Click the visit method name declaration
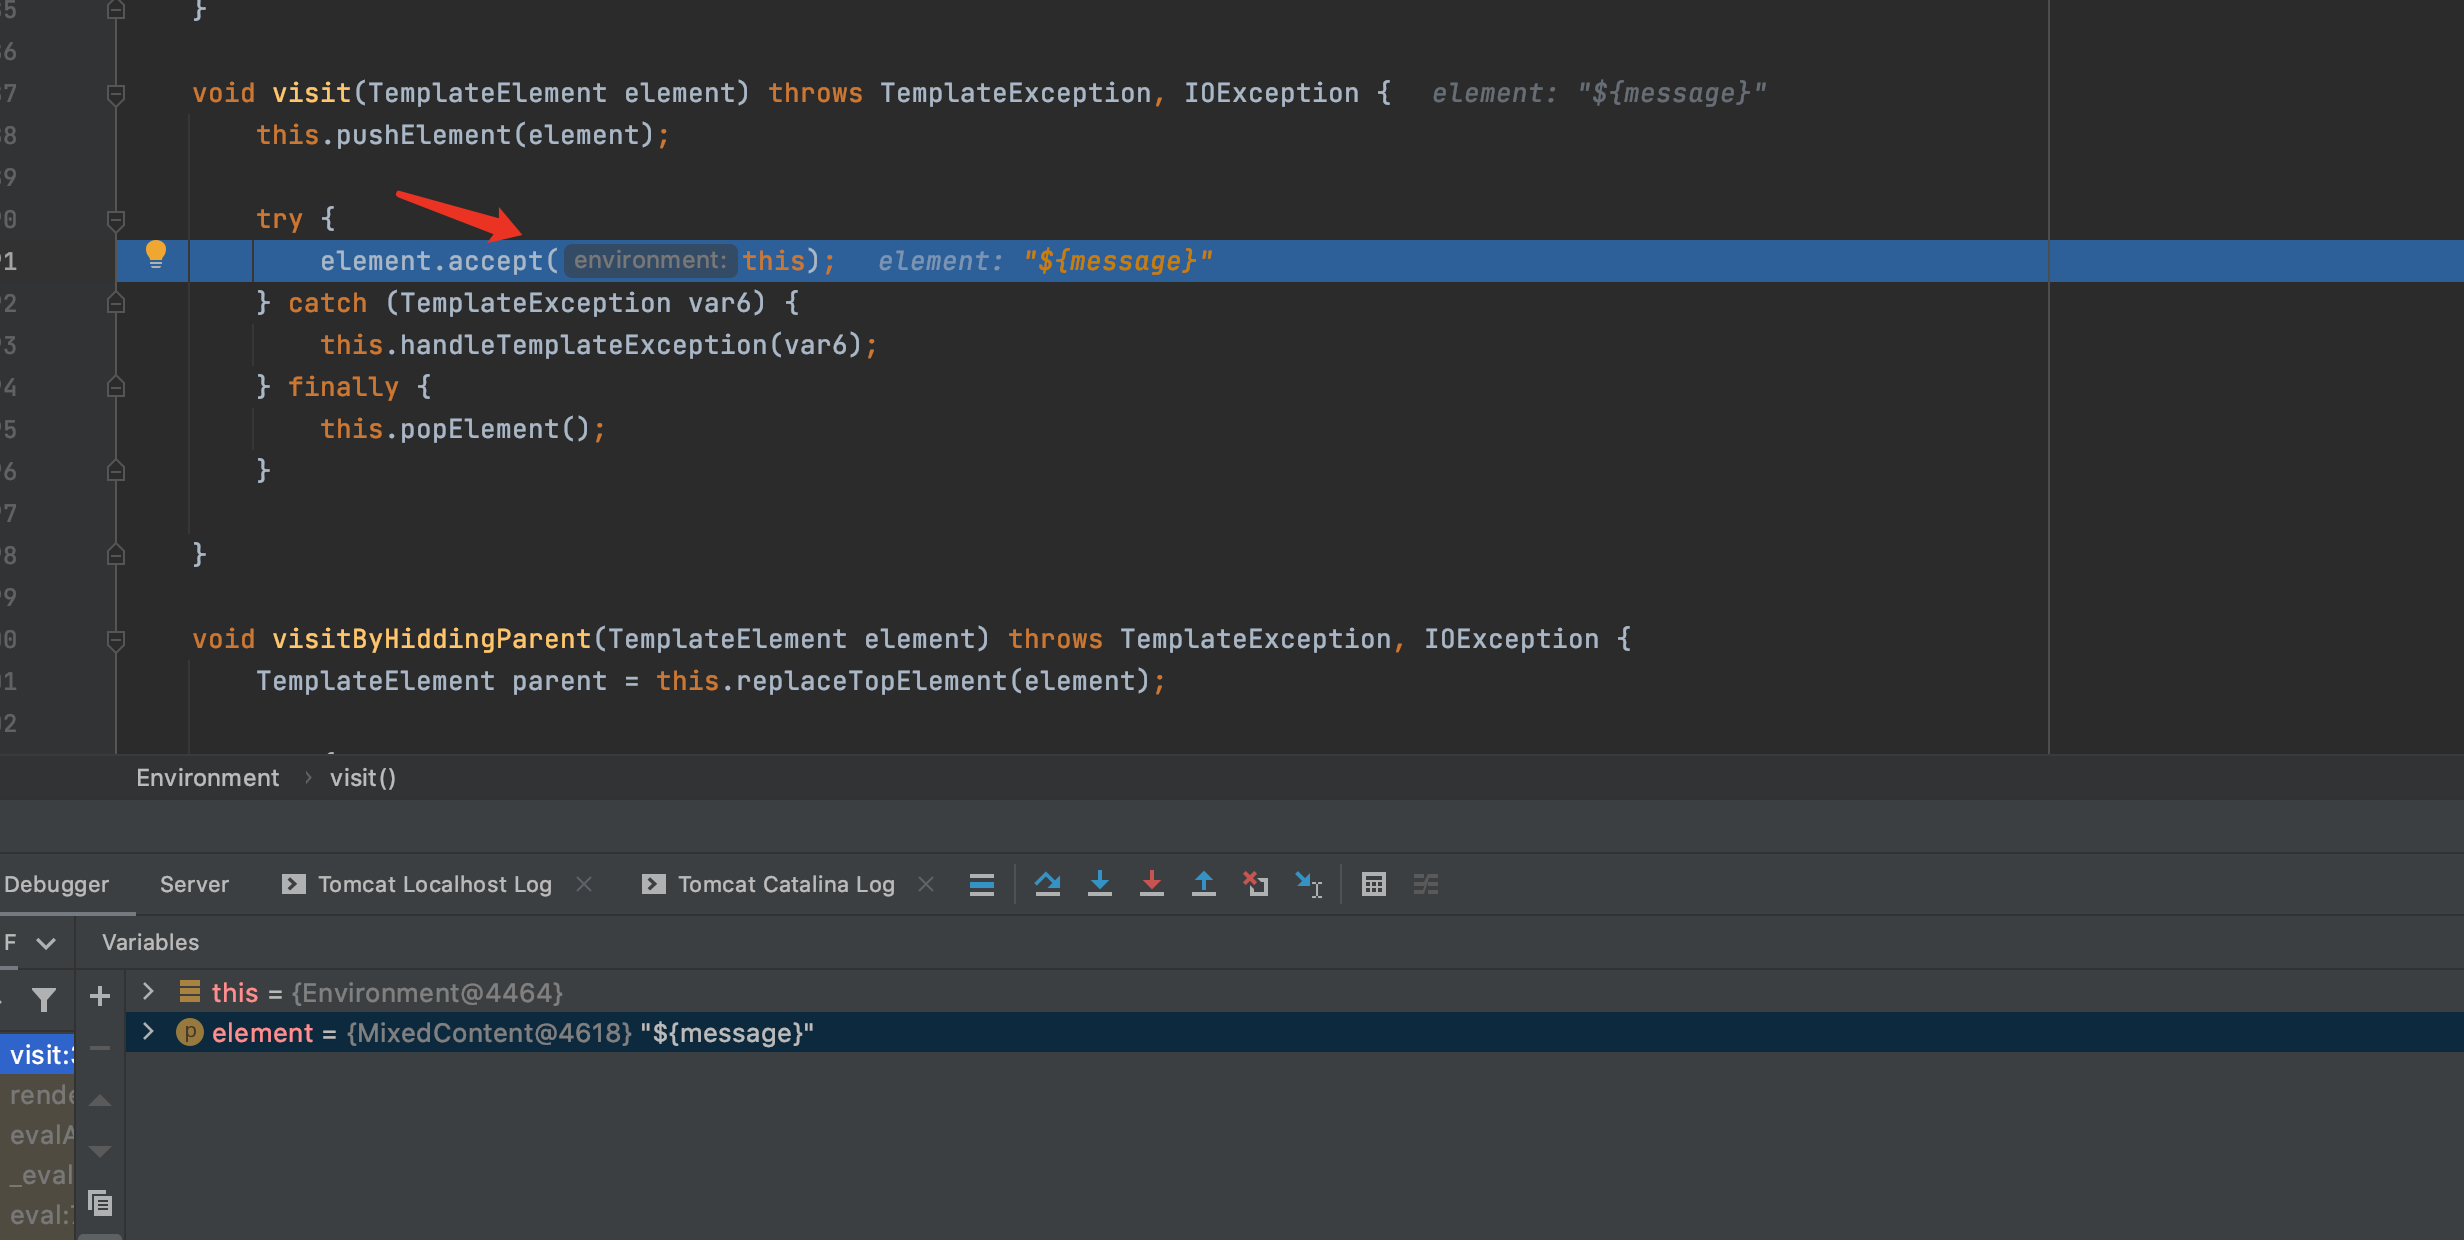Viewport: 2464px width, 1240px height. 311,93
